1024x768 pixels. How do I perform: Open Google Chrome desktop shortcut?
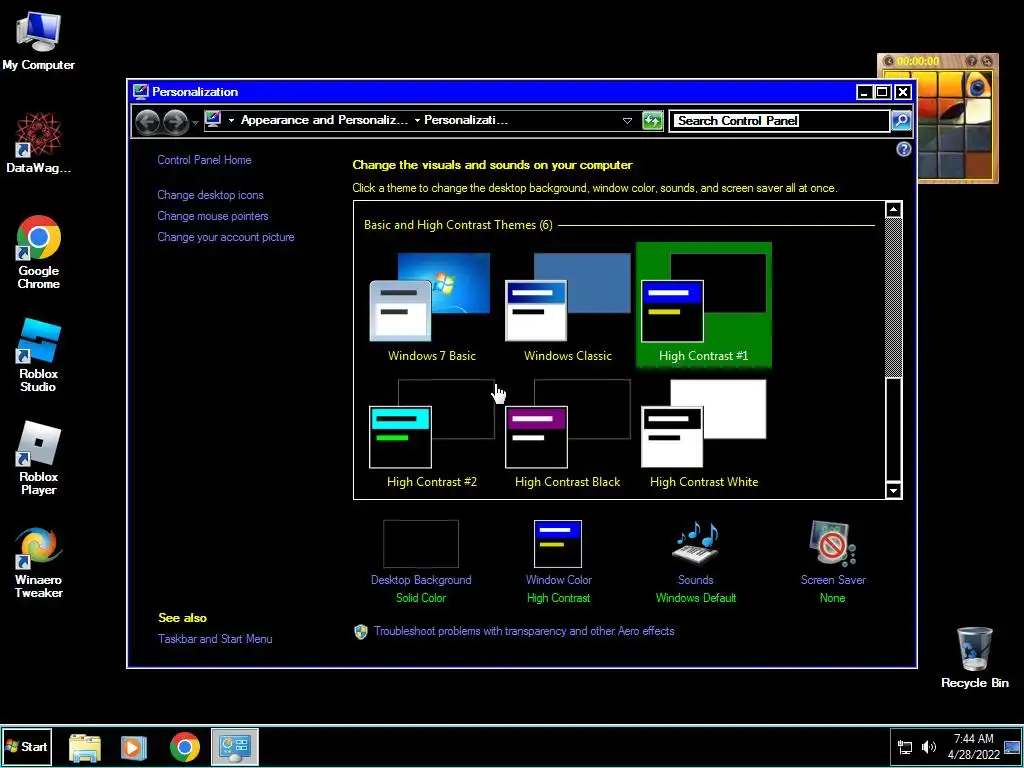point(39,252)
